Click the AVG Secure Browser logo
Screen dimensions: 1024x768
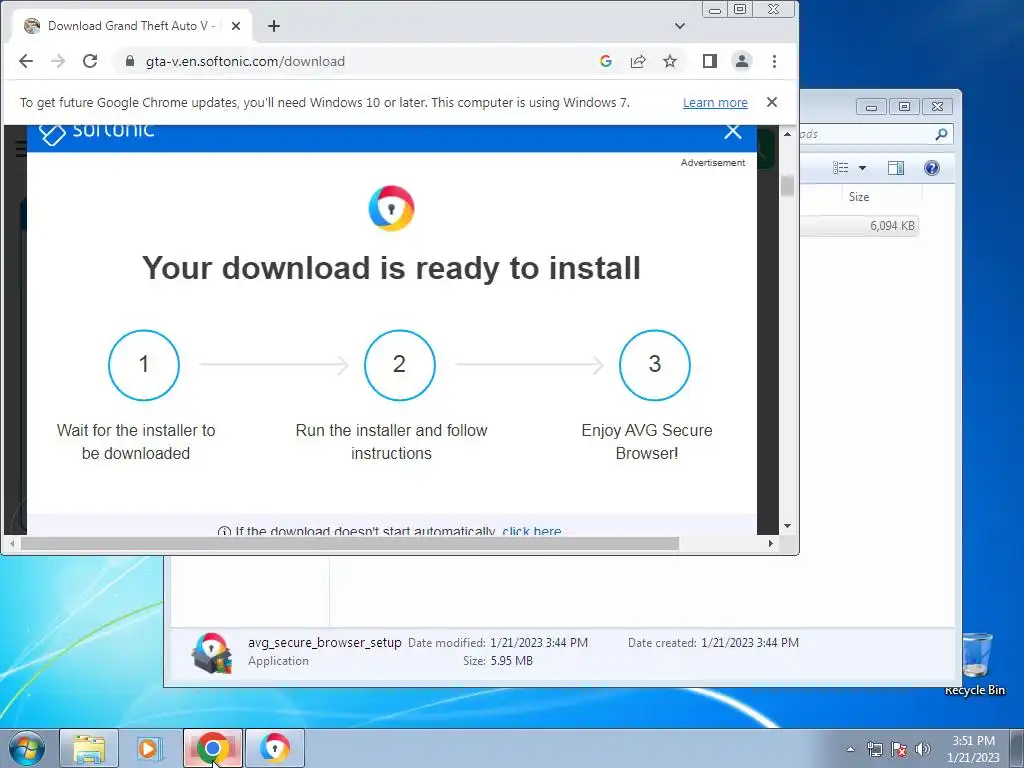[391, 208]
